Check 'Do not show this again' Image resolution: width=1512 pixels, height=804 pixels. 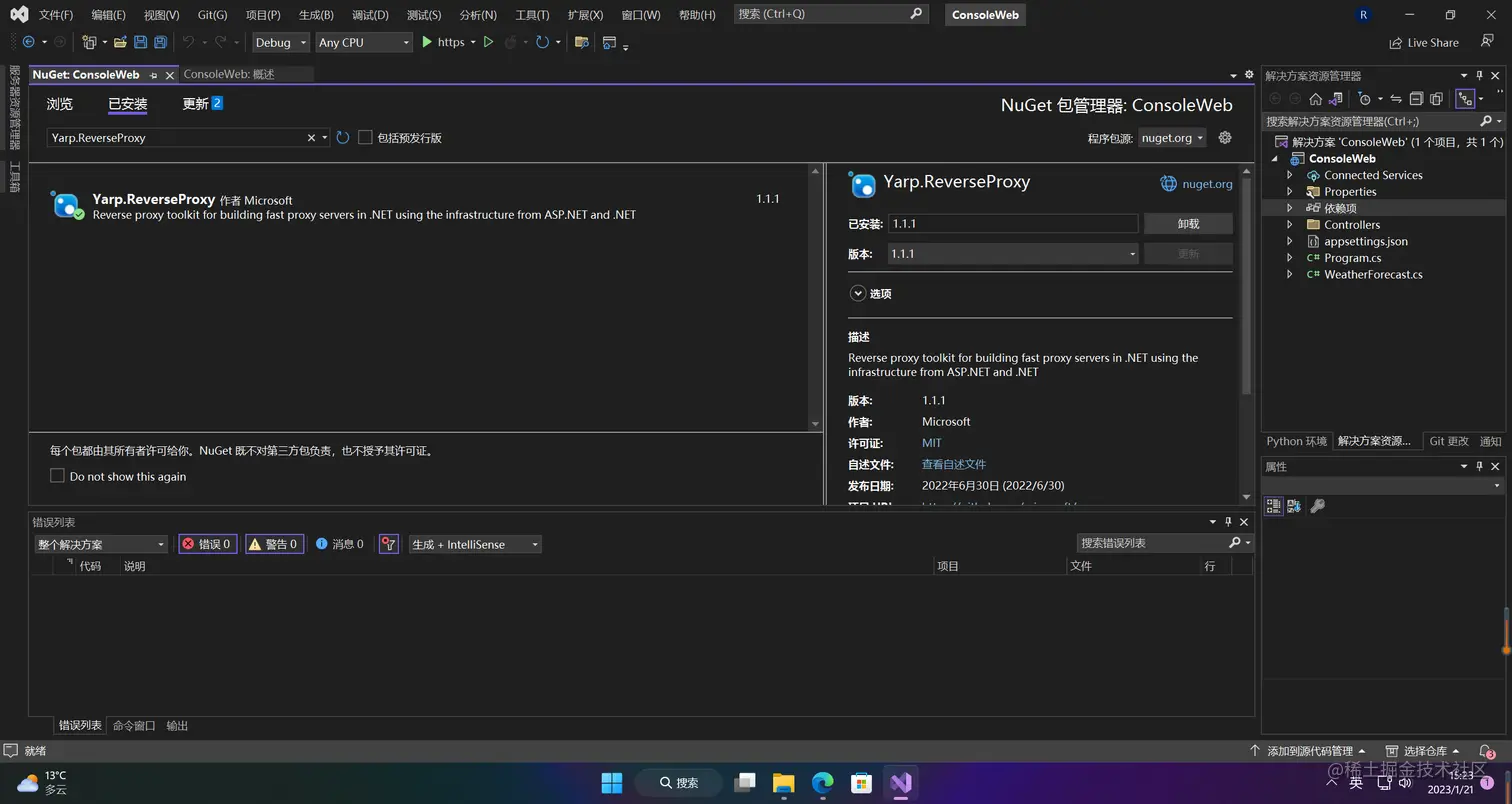pyautogui.click(x=57, y=476)
